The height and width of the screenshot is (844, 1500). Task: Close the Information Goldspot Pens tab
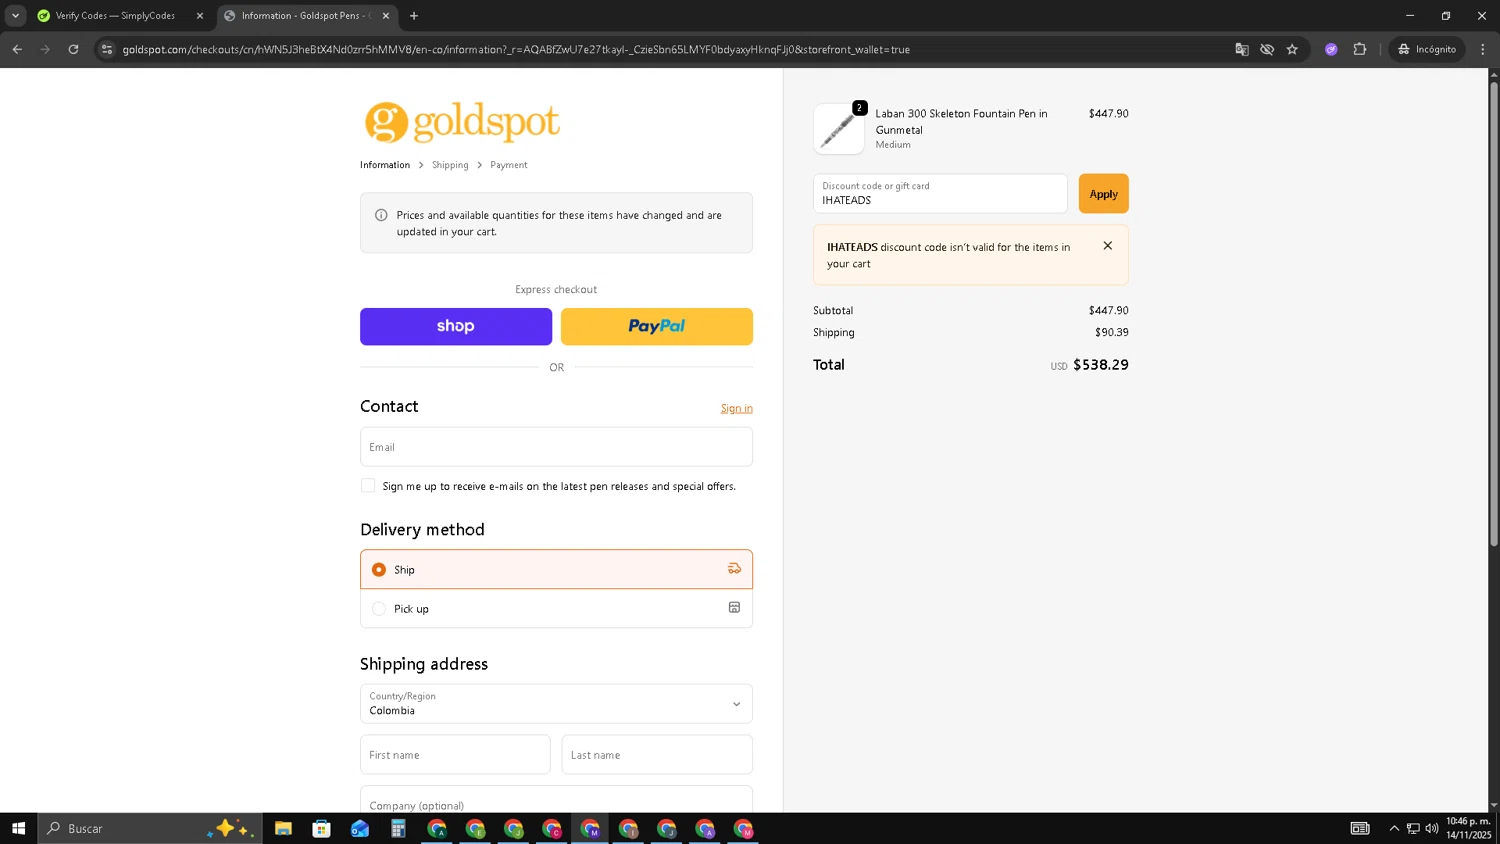386,16
